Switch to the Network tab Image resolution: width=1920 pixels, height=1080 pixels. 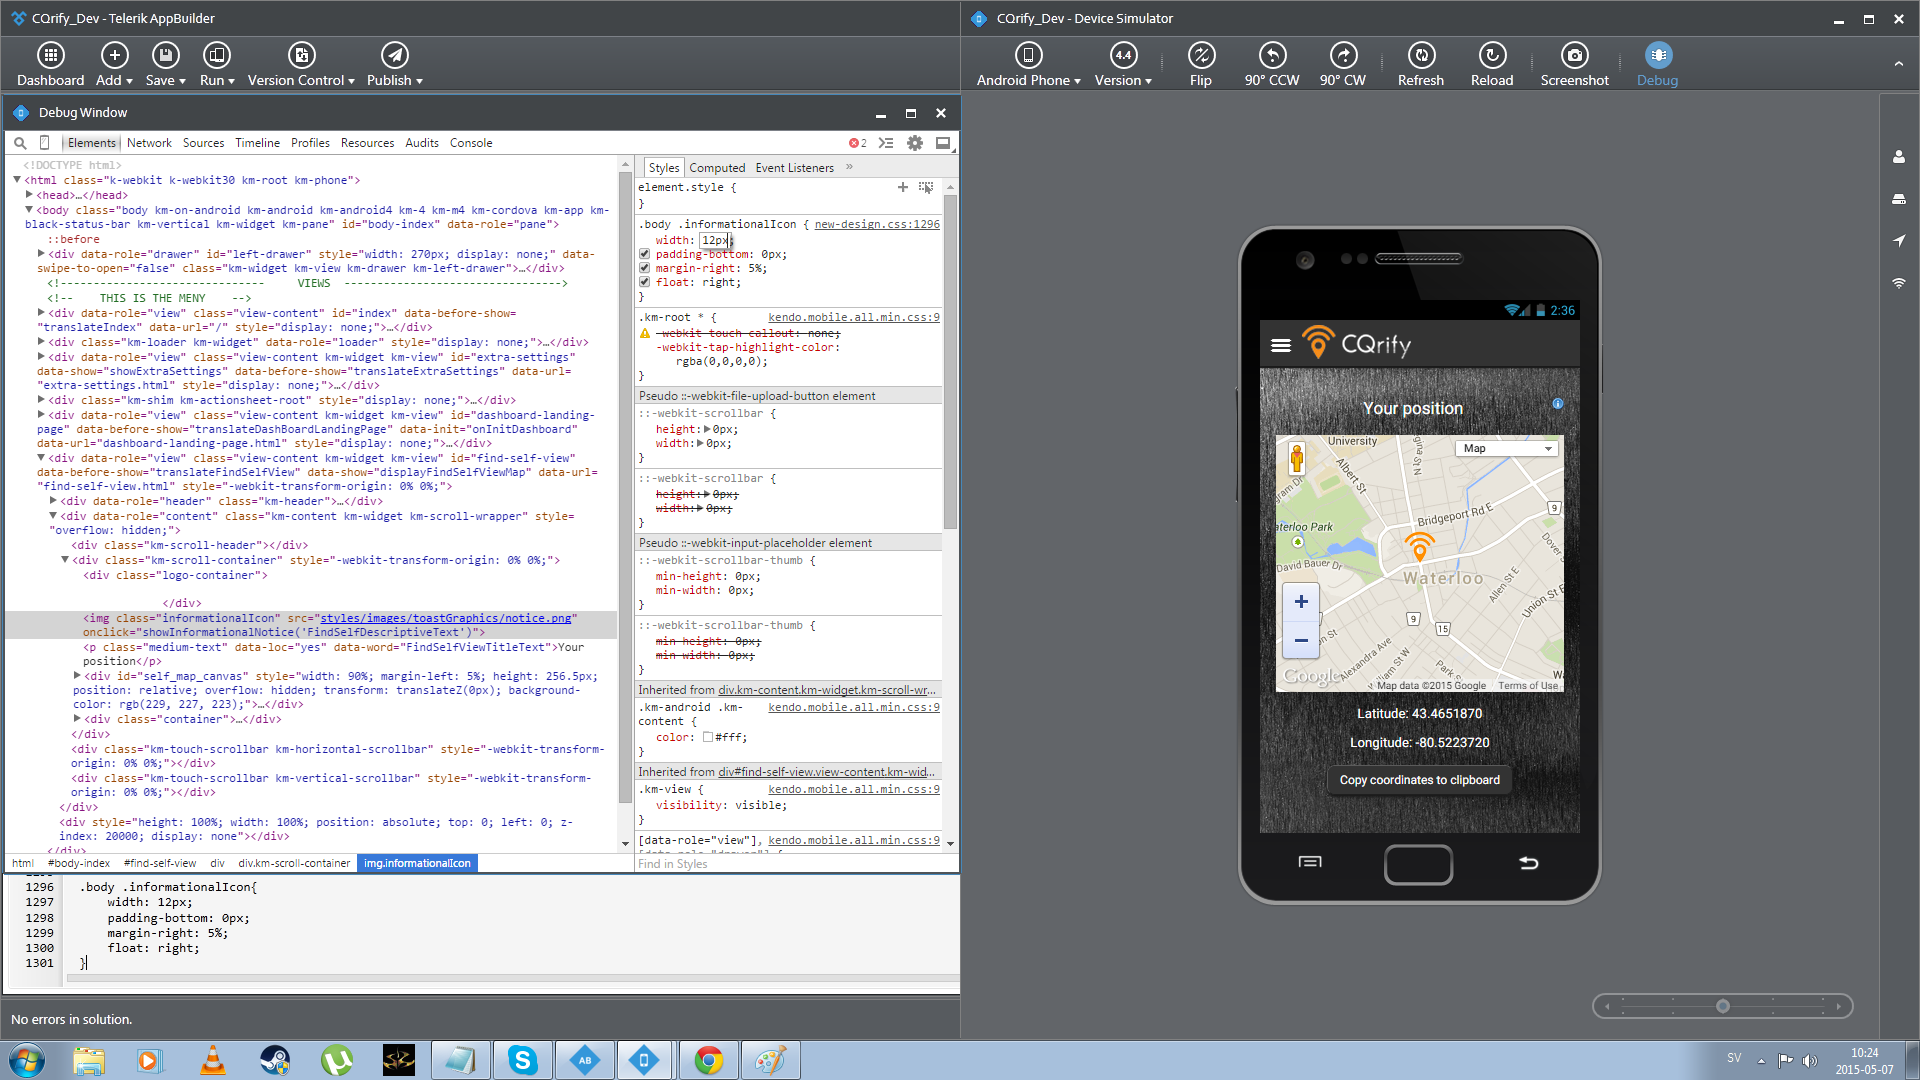pos(149,143)
